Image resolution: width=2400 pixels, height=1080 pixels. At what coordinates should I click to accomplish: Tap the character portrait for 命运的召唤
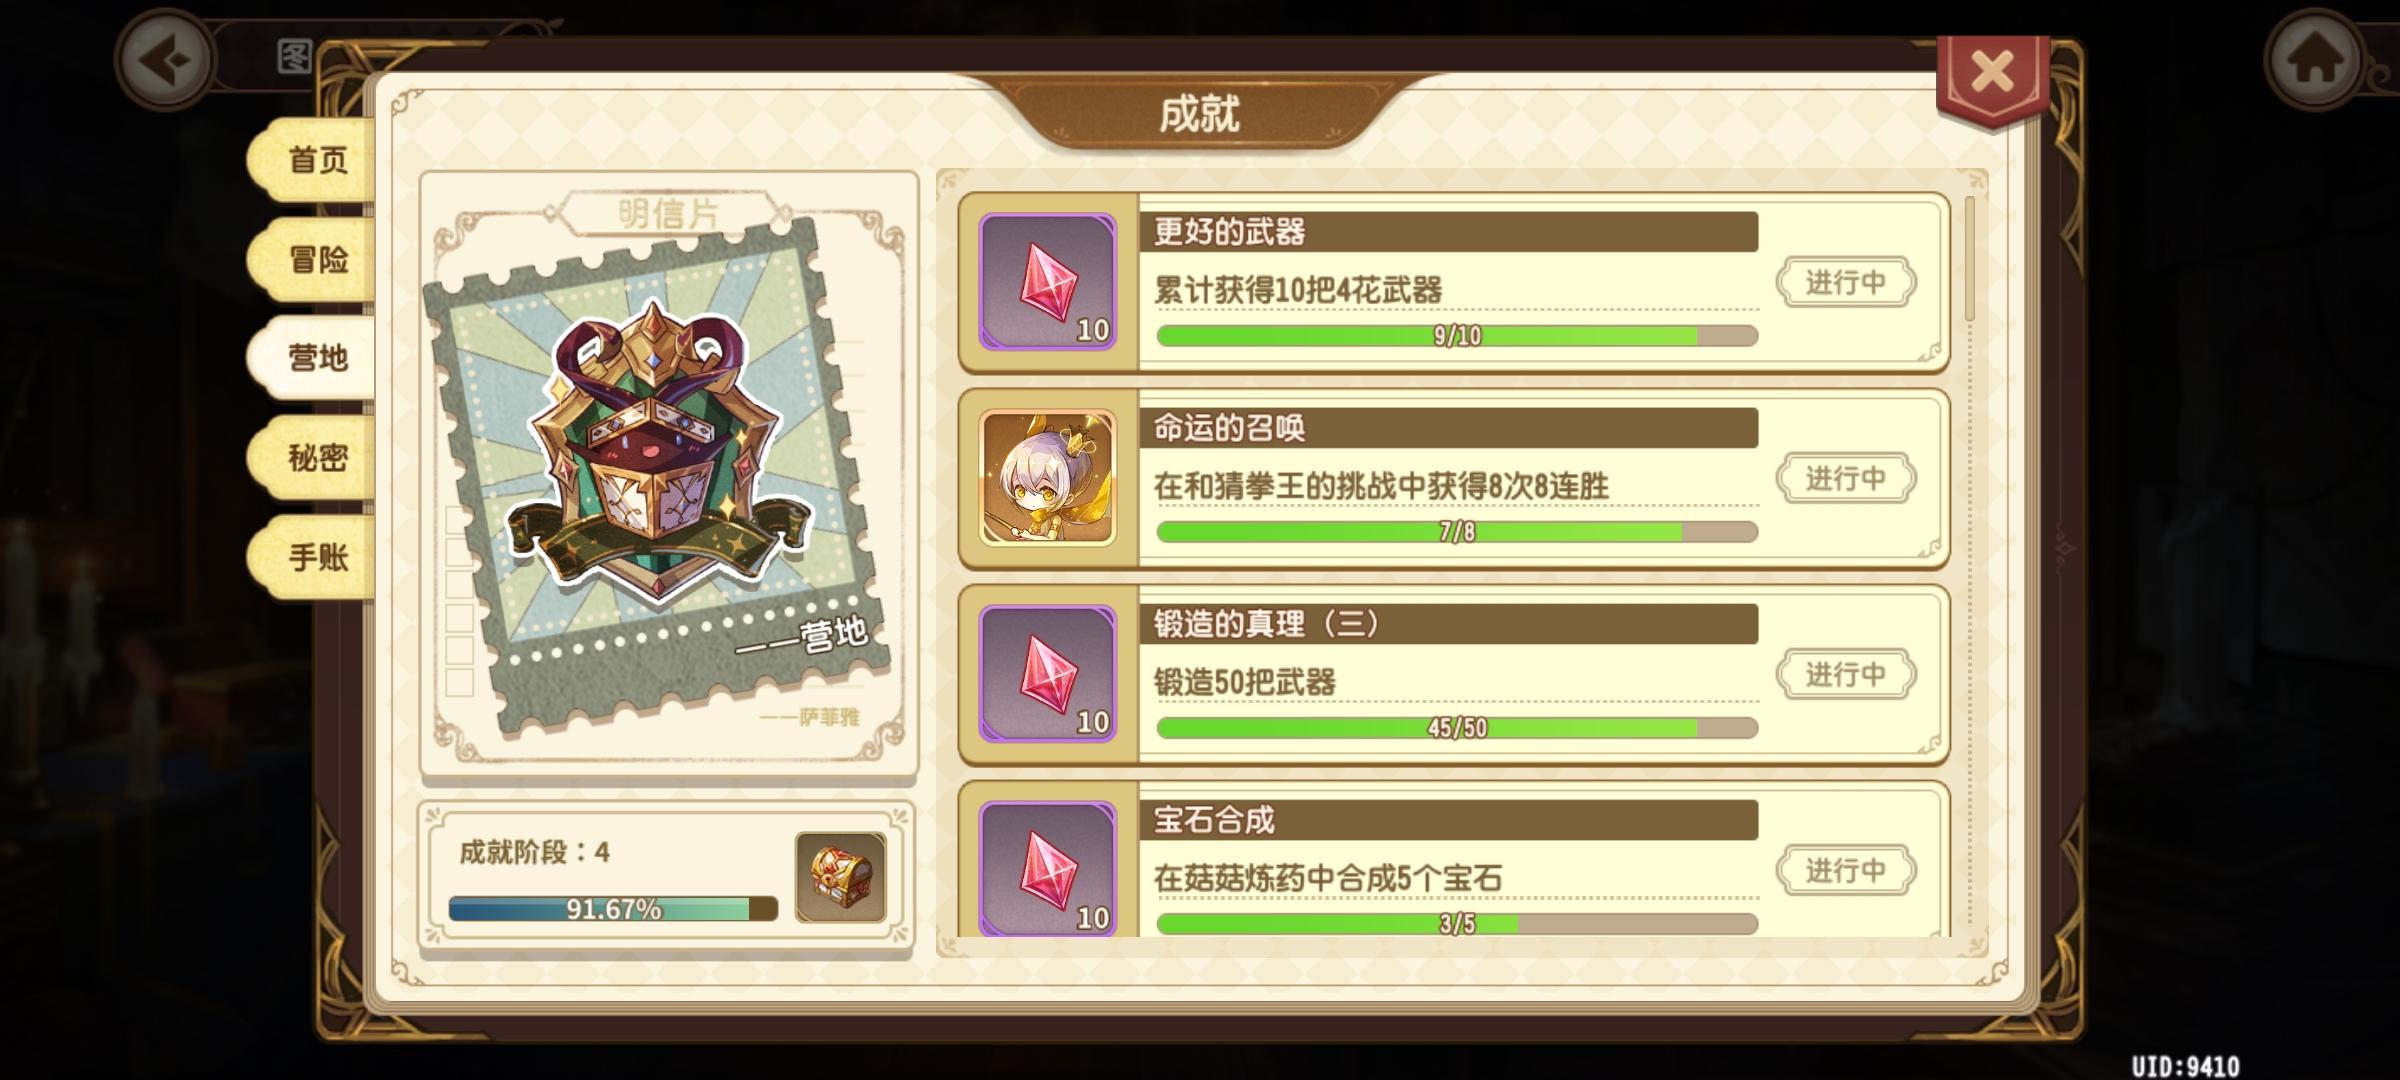(1047, 478)
